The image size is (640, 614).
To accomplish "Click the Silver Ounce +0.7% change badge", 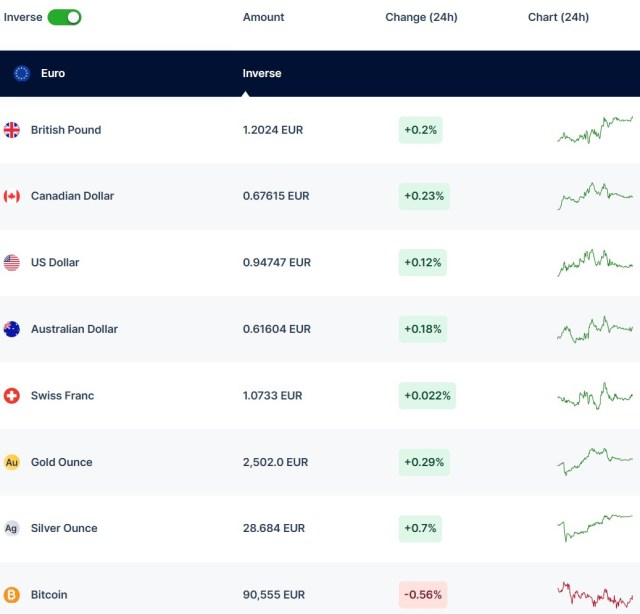I will [420, 528].
